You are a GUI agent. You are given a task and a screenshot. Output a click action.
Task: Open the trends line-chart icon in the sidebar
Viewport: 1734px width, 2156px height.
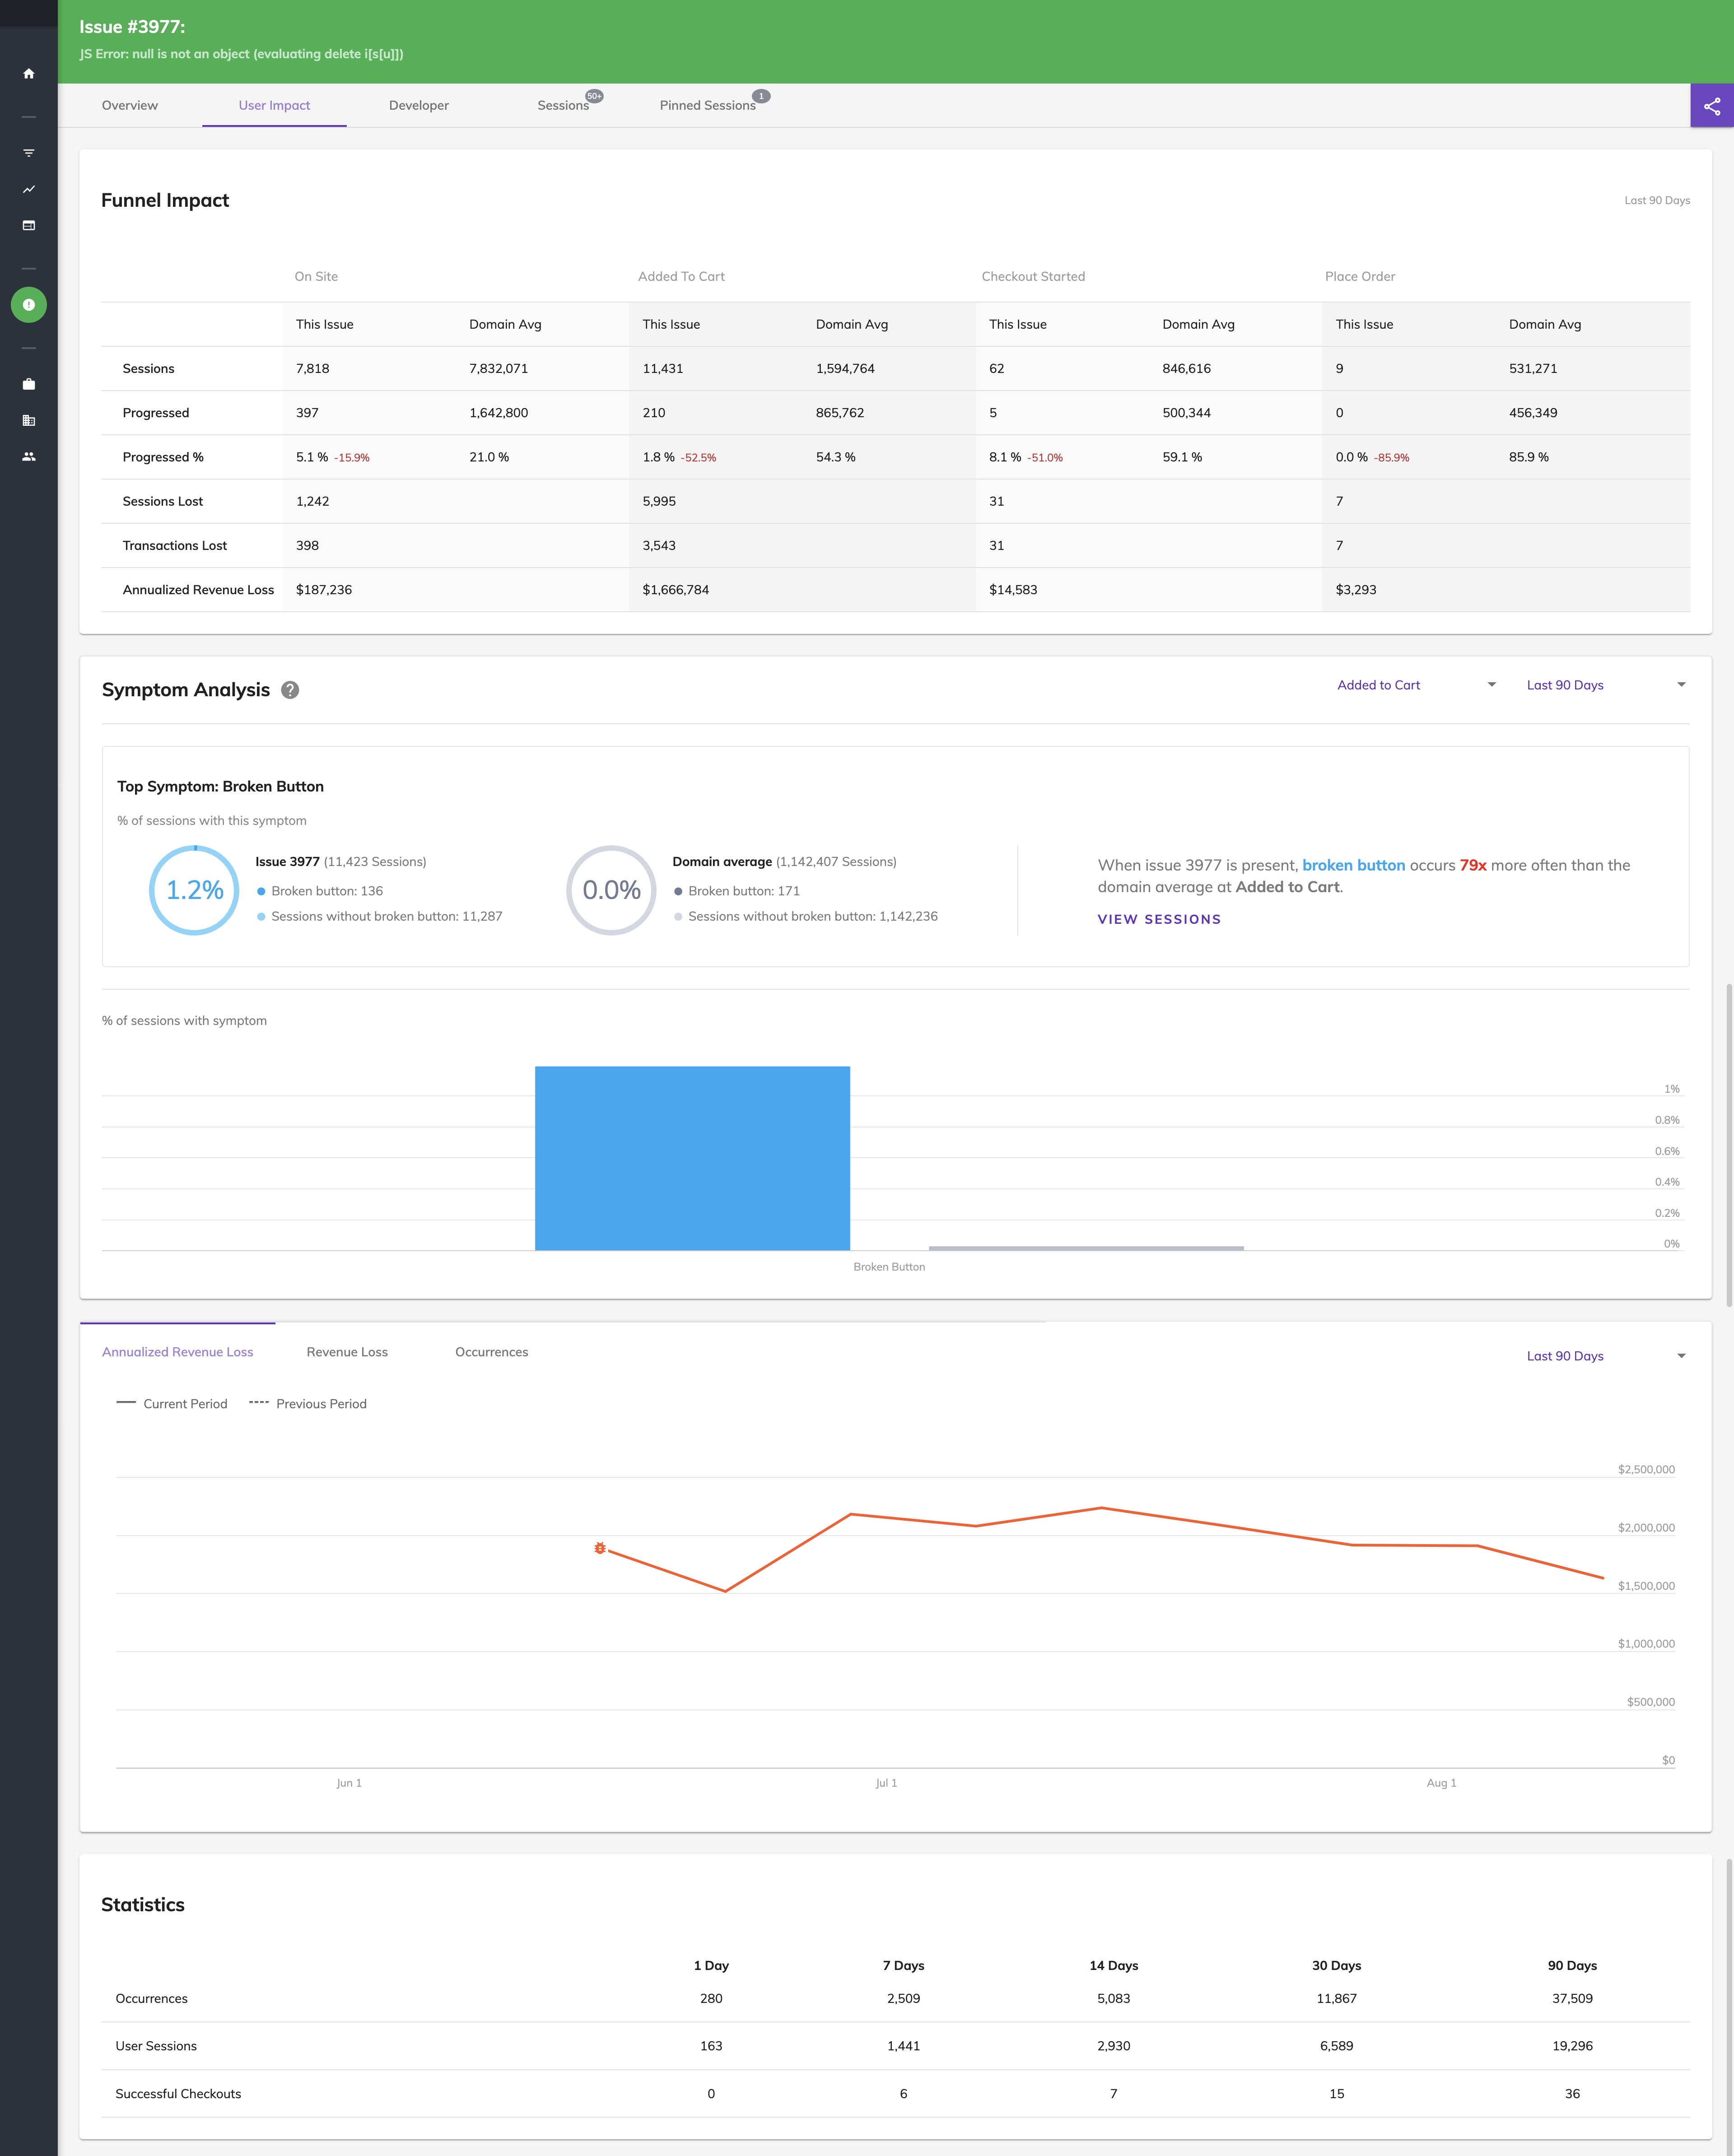[28, 189]
